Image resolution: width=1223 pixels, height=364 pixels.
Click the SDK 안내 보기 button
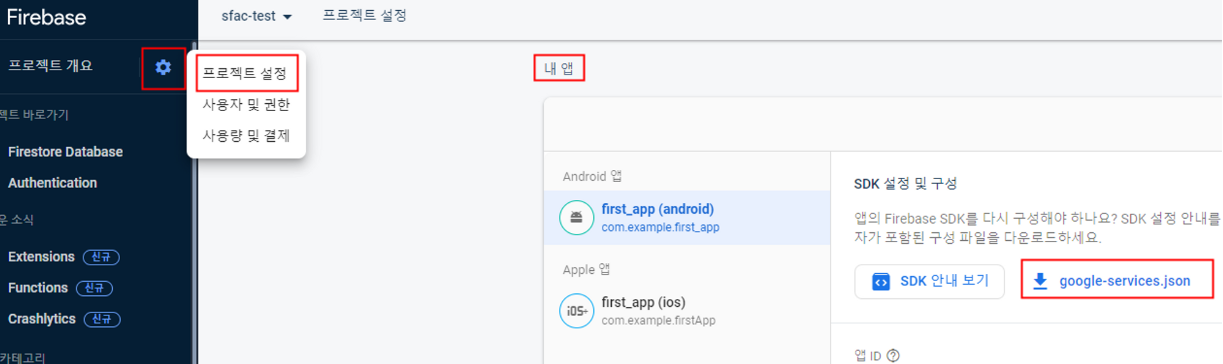[929, 281]
